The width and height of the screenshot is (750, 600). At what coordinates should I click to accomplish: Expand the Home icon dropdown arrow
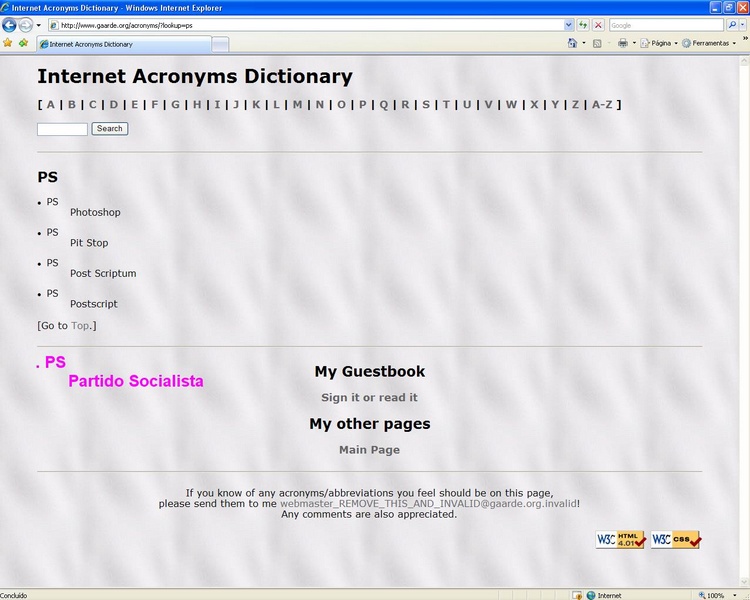pyautogui.click(x=584, y=43)
